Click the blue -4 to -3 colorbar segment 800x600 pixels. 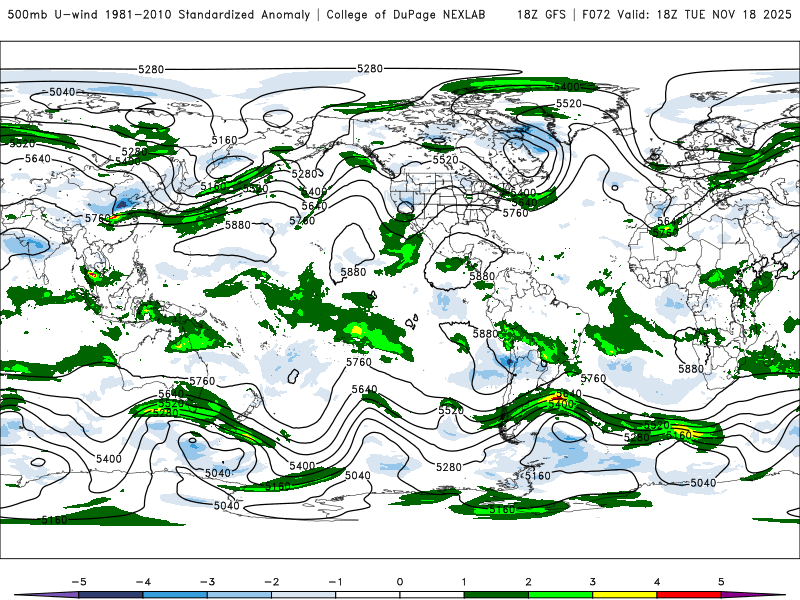click(x=175, y=595)
